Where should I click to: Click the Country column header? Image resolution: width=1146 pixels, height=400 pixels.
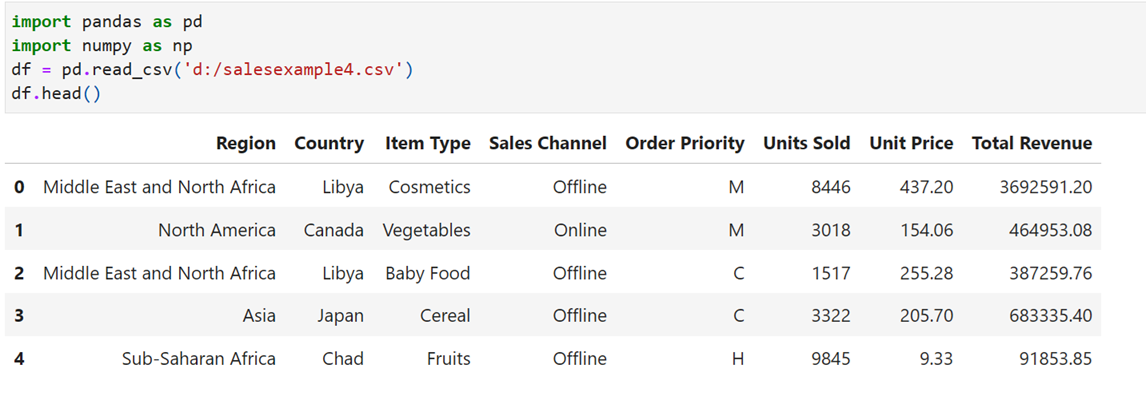point(329,143)
